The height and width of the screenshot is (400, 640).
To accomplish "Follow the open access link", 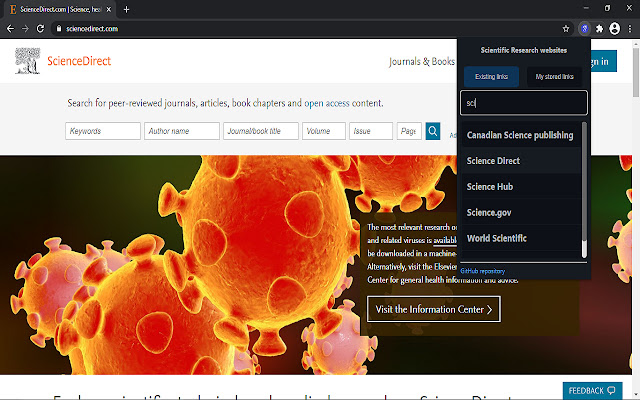I will click(327, 103).
